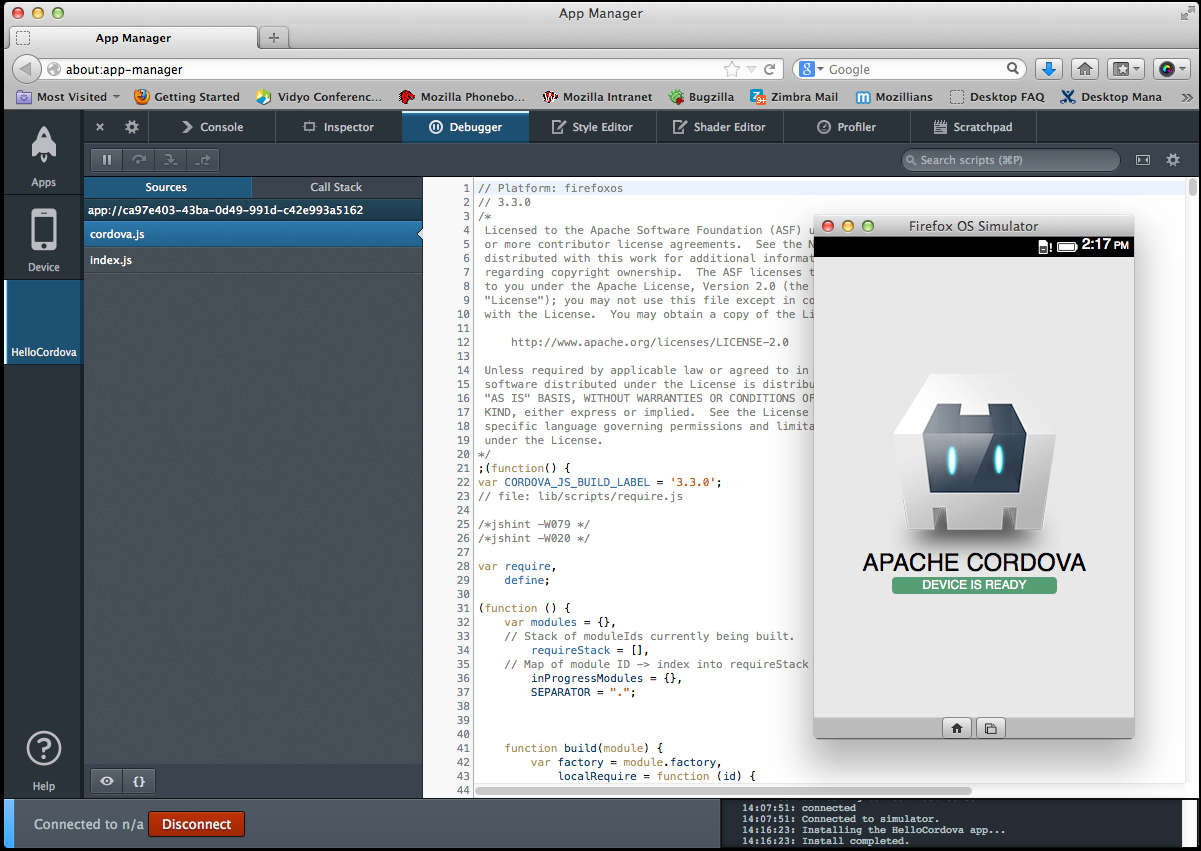Open debugger options gear icon
The image size is (1201, 851).
coord(1173,160)
